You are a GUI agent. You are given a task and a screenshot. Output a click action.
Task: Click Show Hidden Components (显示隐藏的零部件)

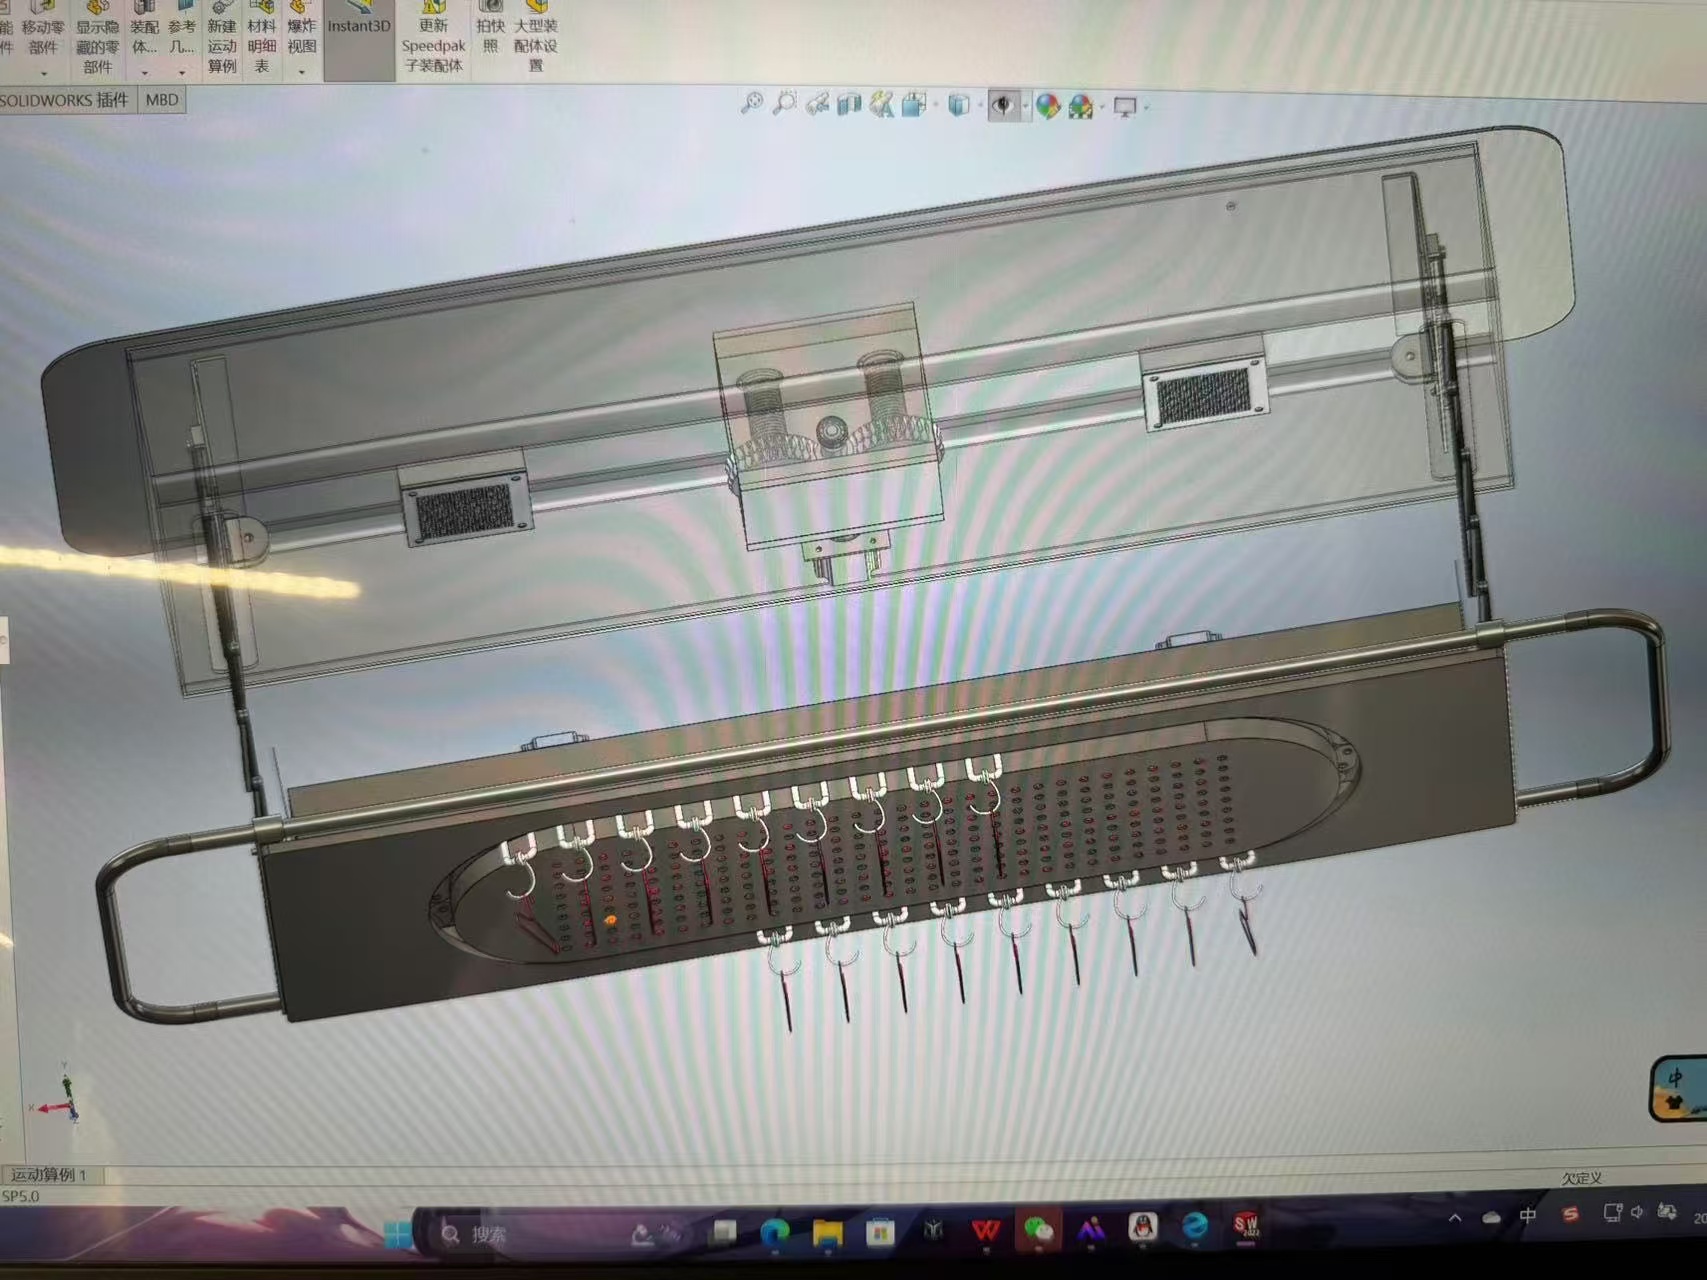click(97, 38)
